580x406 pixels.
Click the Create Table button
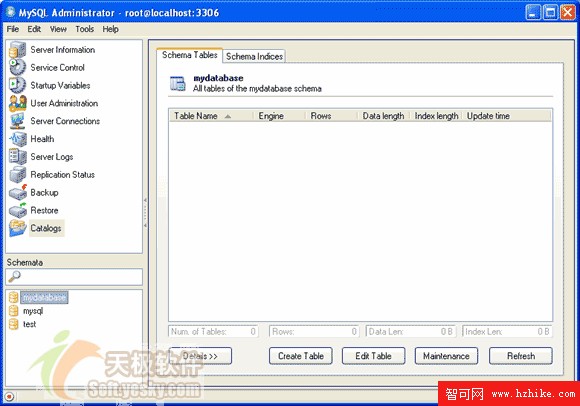(301, 356)
